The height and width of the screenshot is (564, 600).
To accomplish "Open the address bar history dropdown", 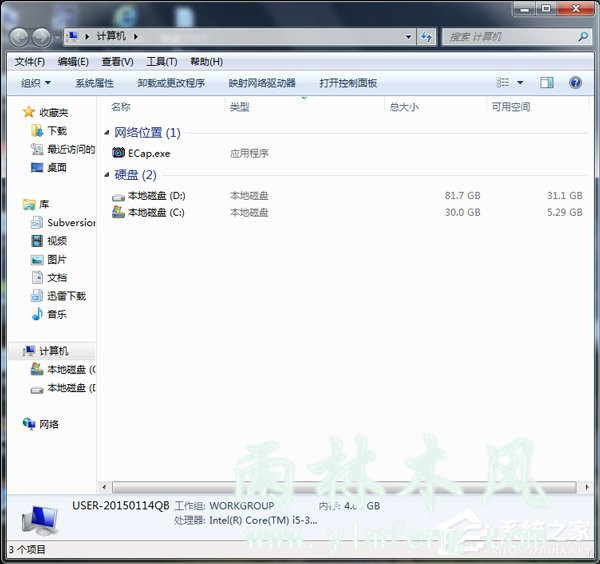I will (408, 37).
